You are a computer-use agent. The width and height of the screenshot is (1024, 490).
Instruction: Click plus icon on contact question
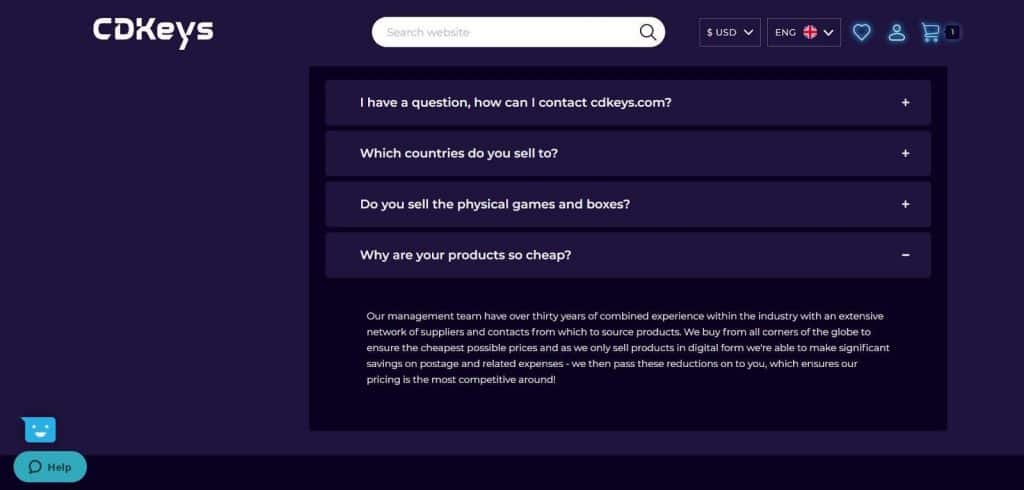[905, 102]
